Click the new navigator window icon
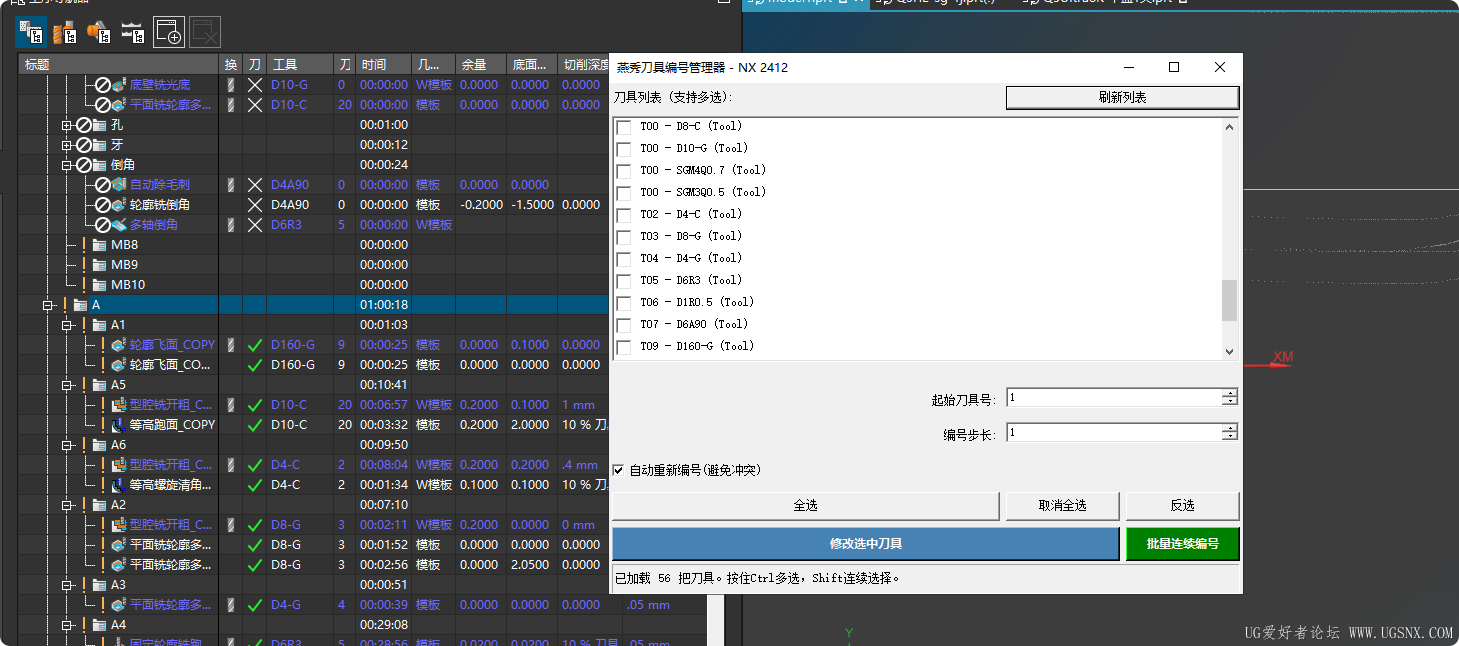This screenshot has width=1459, height=646. 168,31
